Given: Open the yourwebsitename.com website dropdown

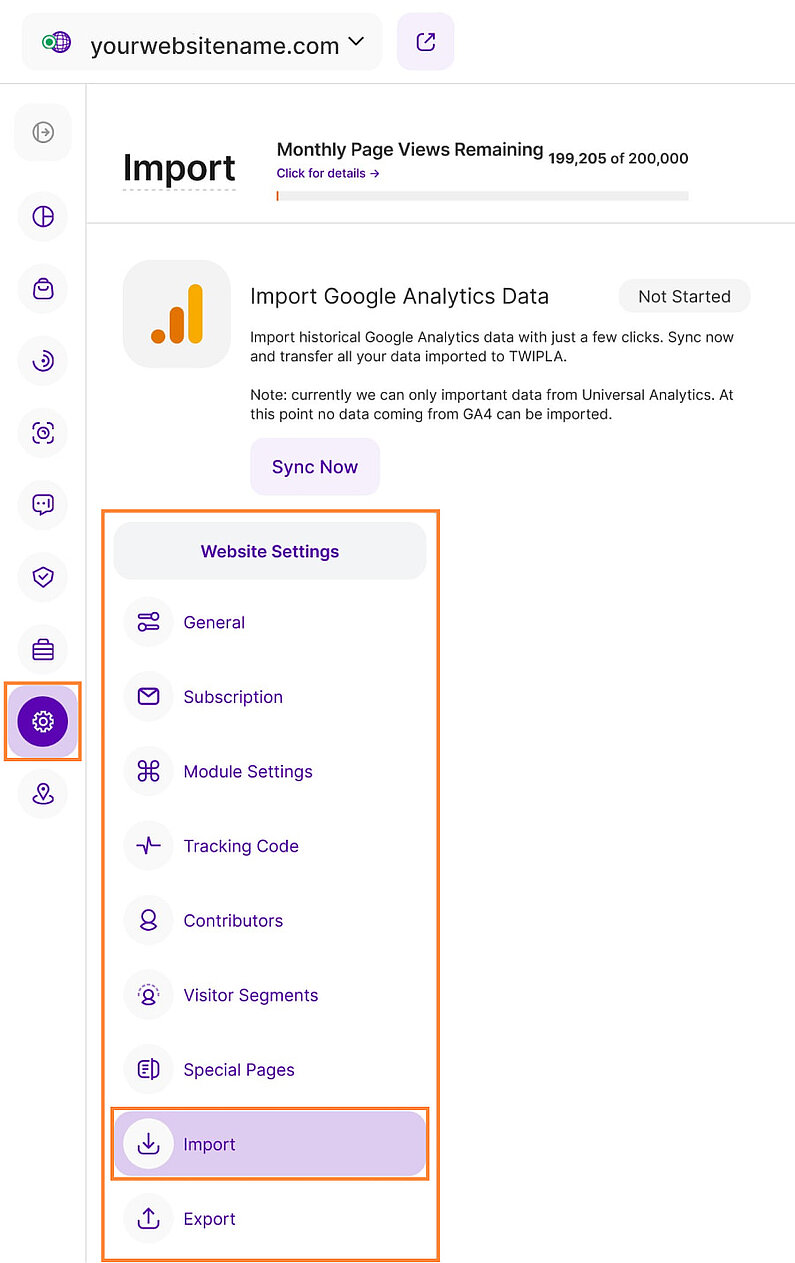Looking at the screenshot, I should [200, 43].
